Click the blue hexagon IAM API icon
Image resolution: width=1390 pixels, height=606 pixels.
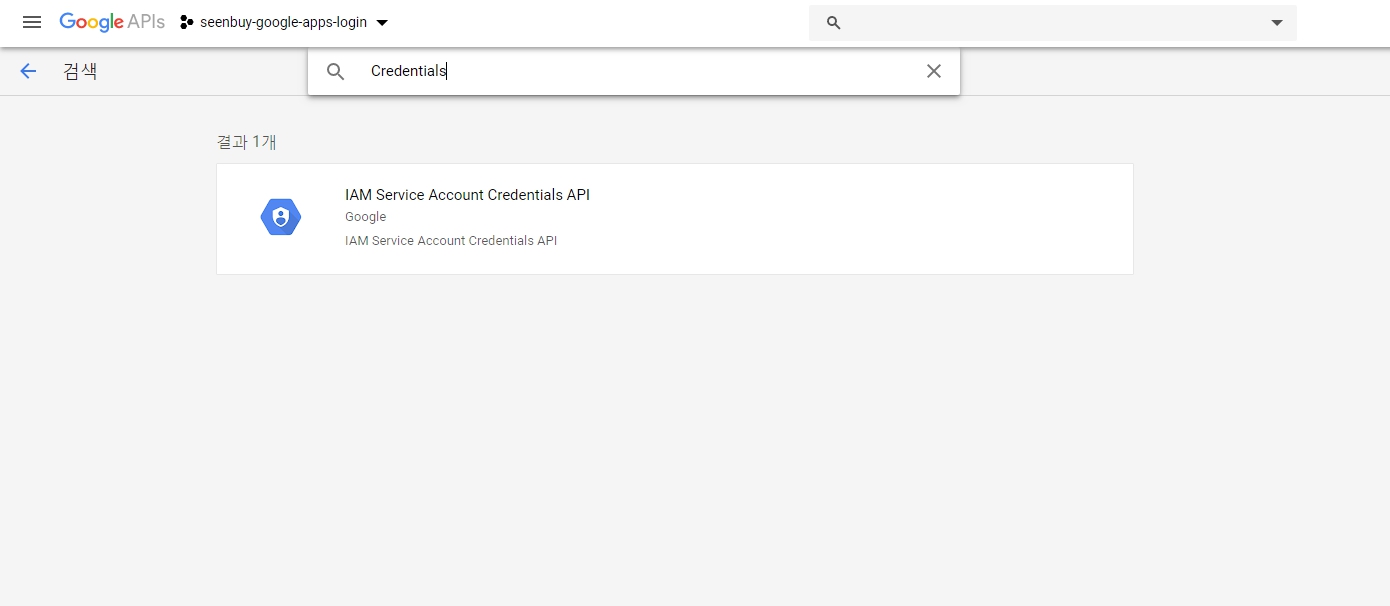281,217
